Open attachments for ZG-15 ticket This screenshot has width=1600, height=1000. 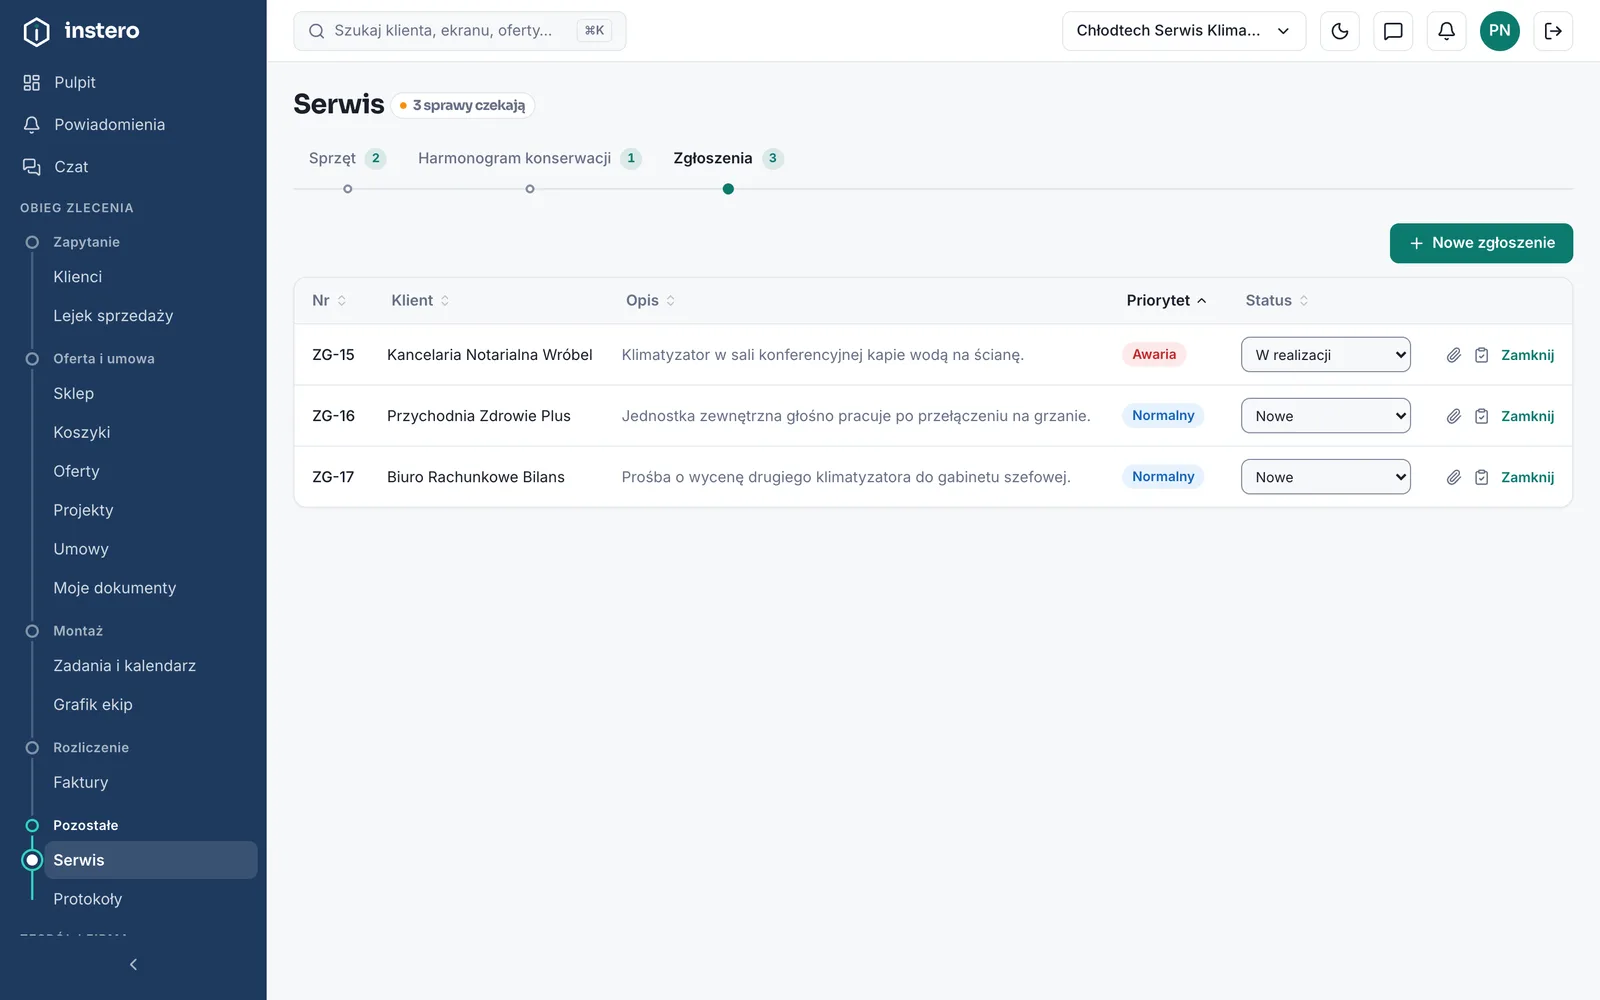[1454, 355]
